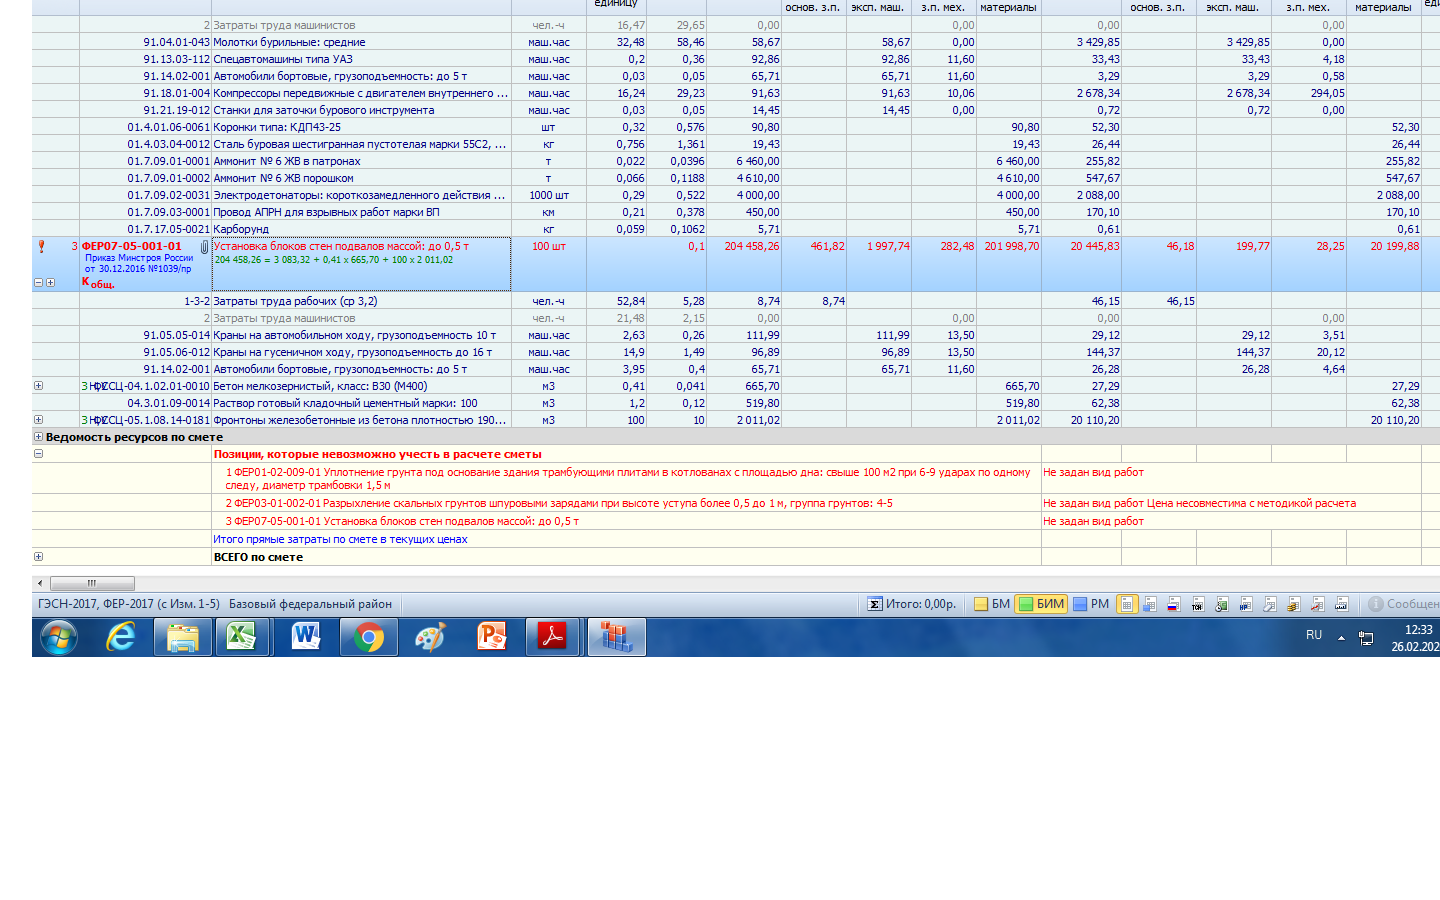Show hidden system tray icons
Screen dimensions: 1440x900
[1341, 638]
